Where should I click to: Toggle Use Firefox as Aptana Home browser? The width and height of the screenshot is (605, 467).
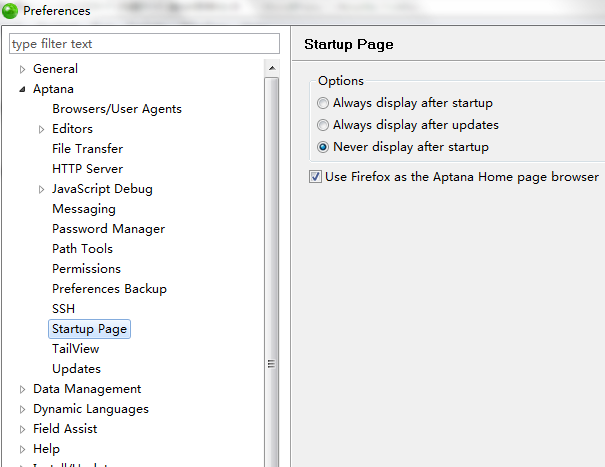316,177
